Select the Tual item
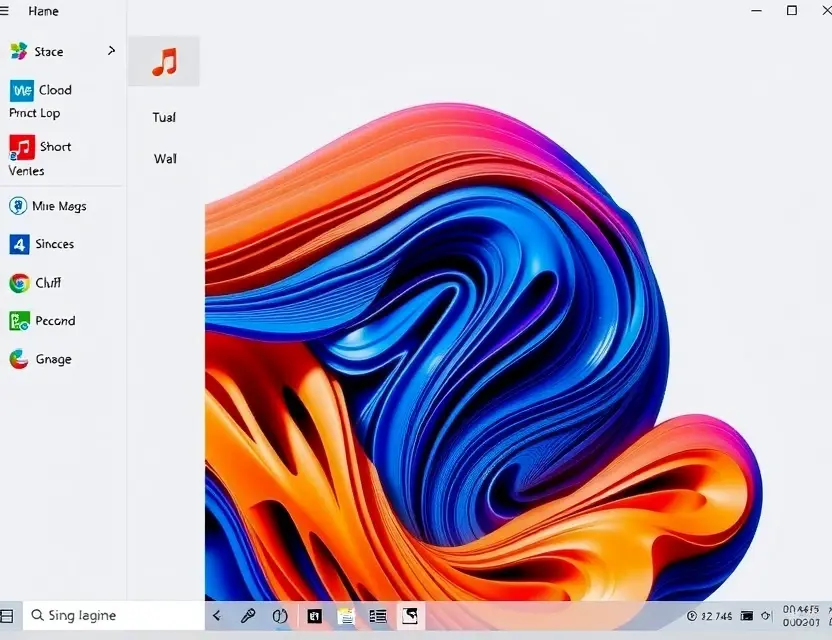 coord(164,117)
